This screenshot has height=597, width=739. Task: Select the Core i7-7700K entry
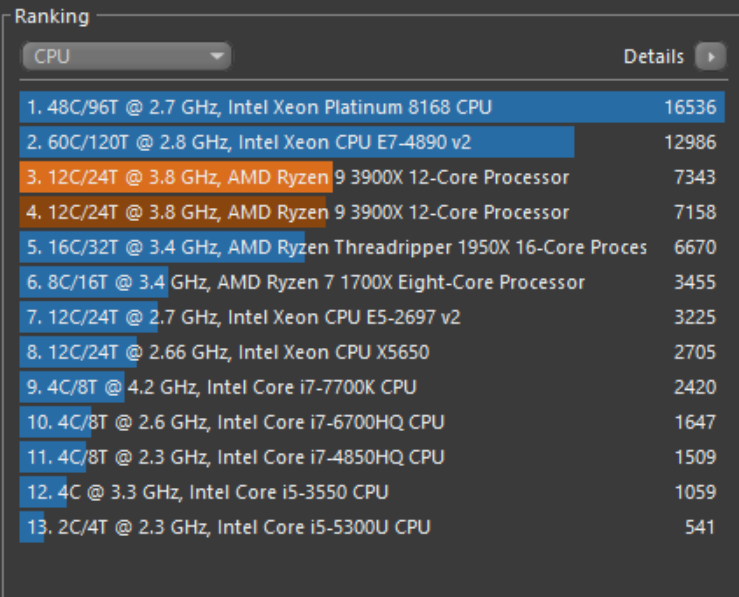[x=372, y=387]
